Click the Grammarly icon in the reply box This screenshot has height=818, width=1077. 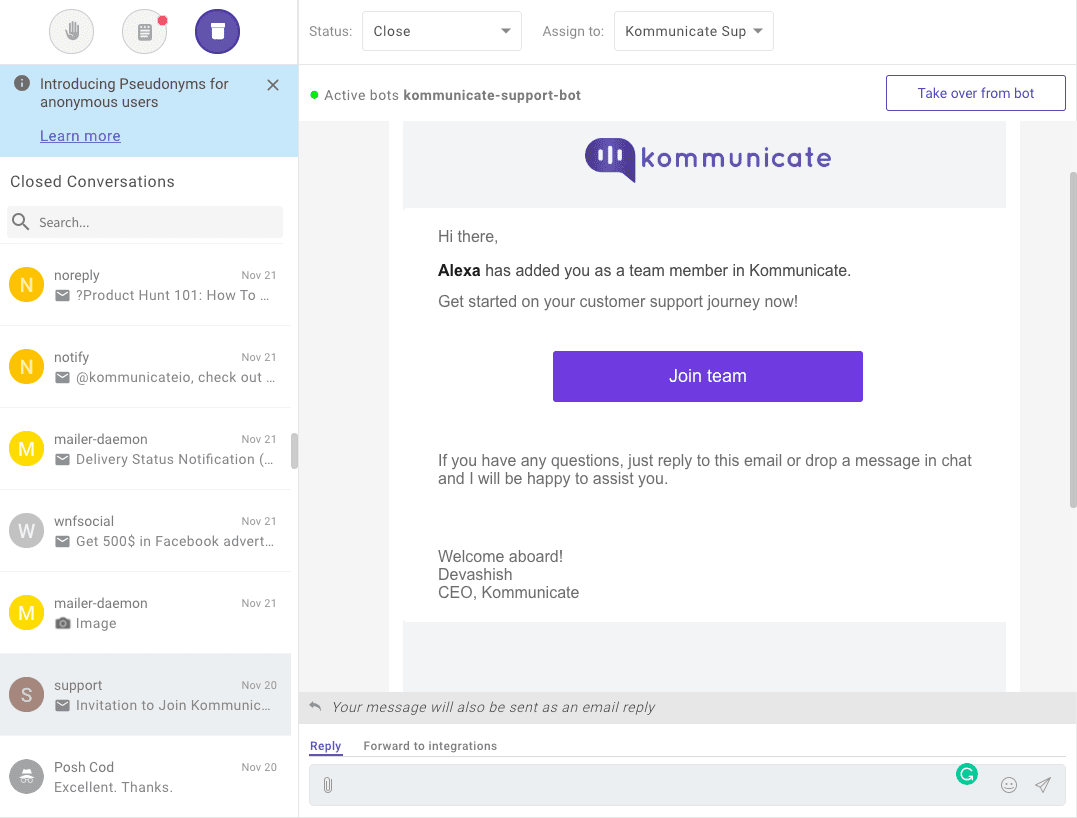point(966,775)
